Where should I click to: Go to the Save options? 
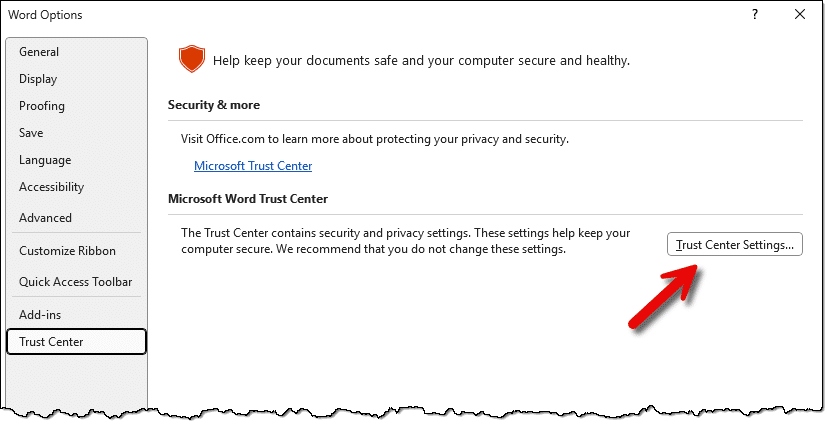click(x=31, y=133)
